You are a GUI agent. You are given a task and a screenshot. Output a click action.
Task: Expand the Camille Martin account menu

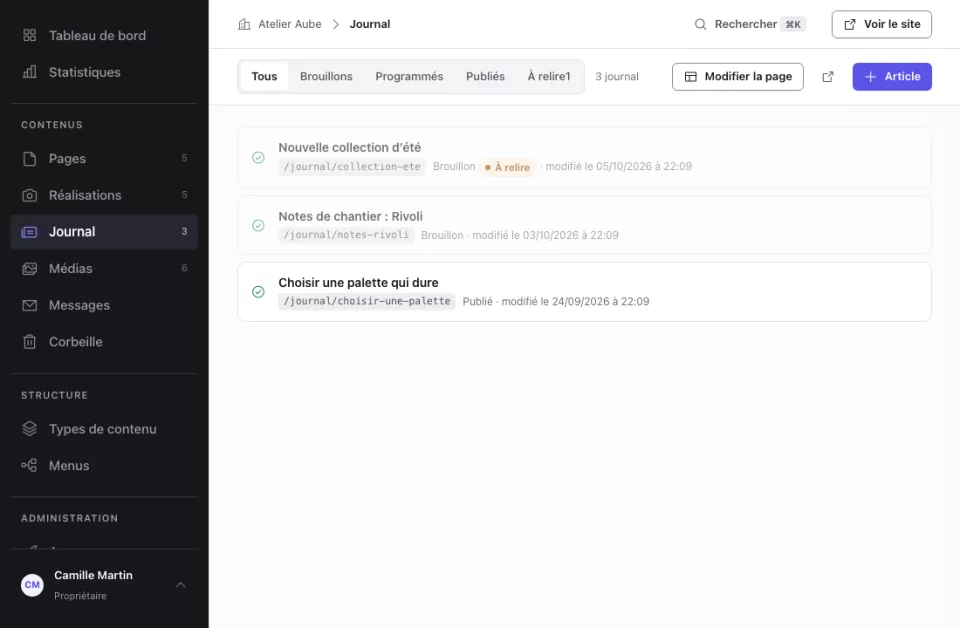pos(181,585)
